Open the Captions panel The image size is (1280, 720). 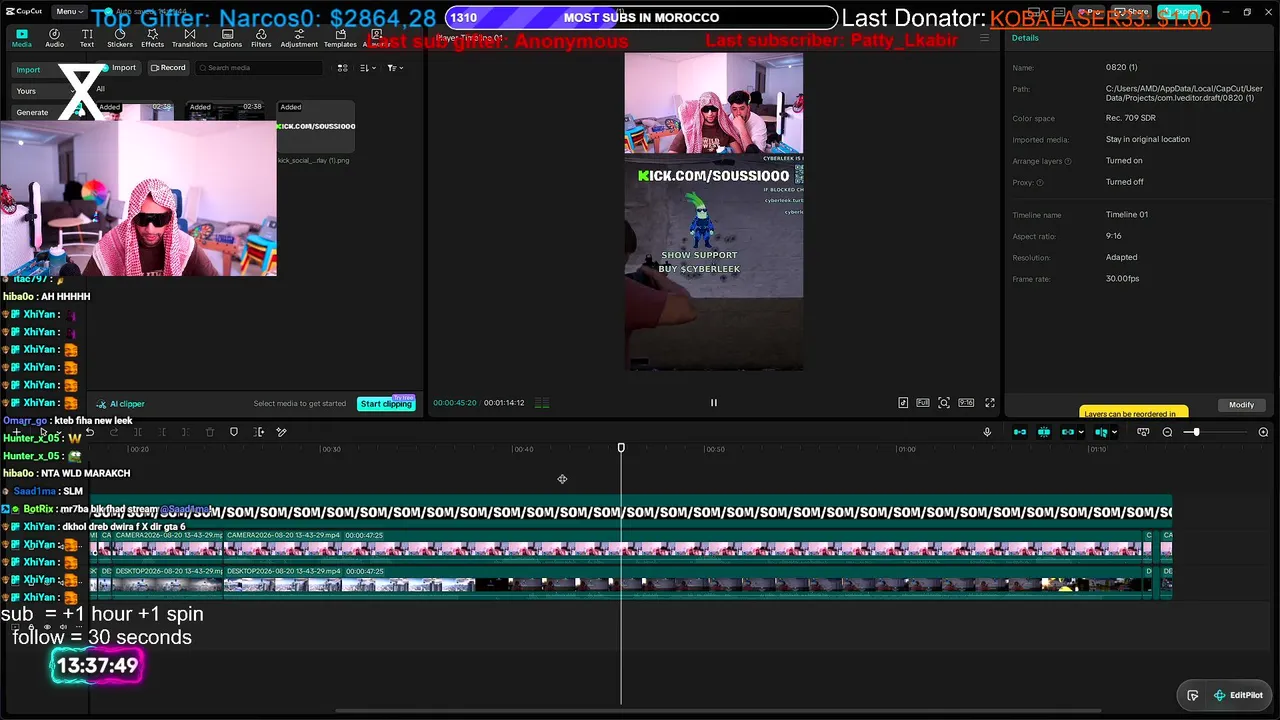(x=227, y=38)
